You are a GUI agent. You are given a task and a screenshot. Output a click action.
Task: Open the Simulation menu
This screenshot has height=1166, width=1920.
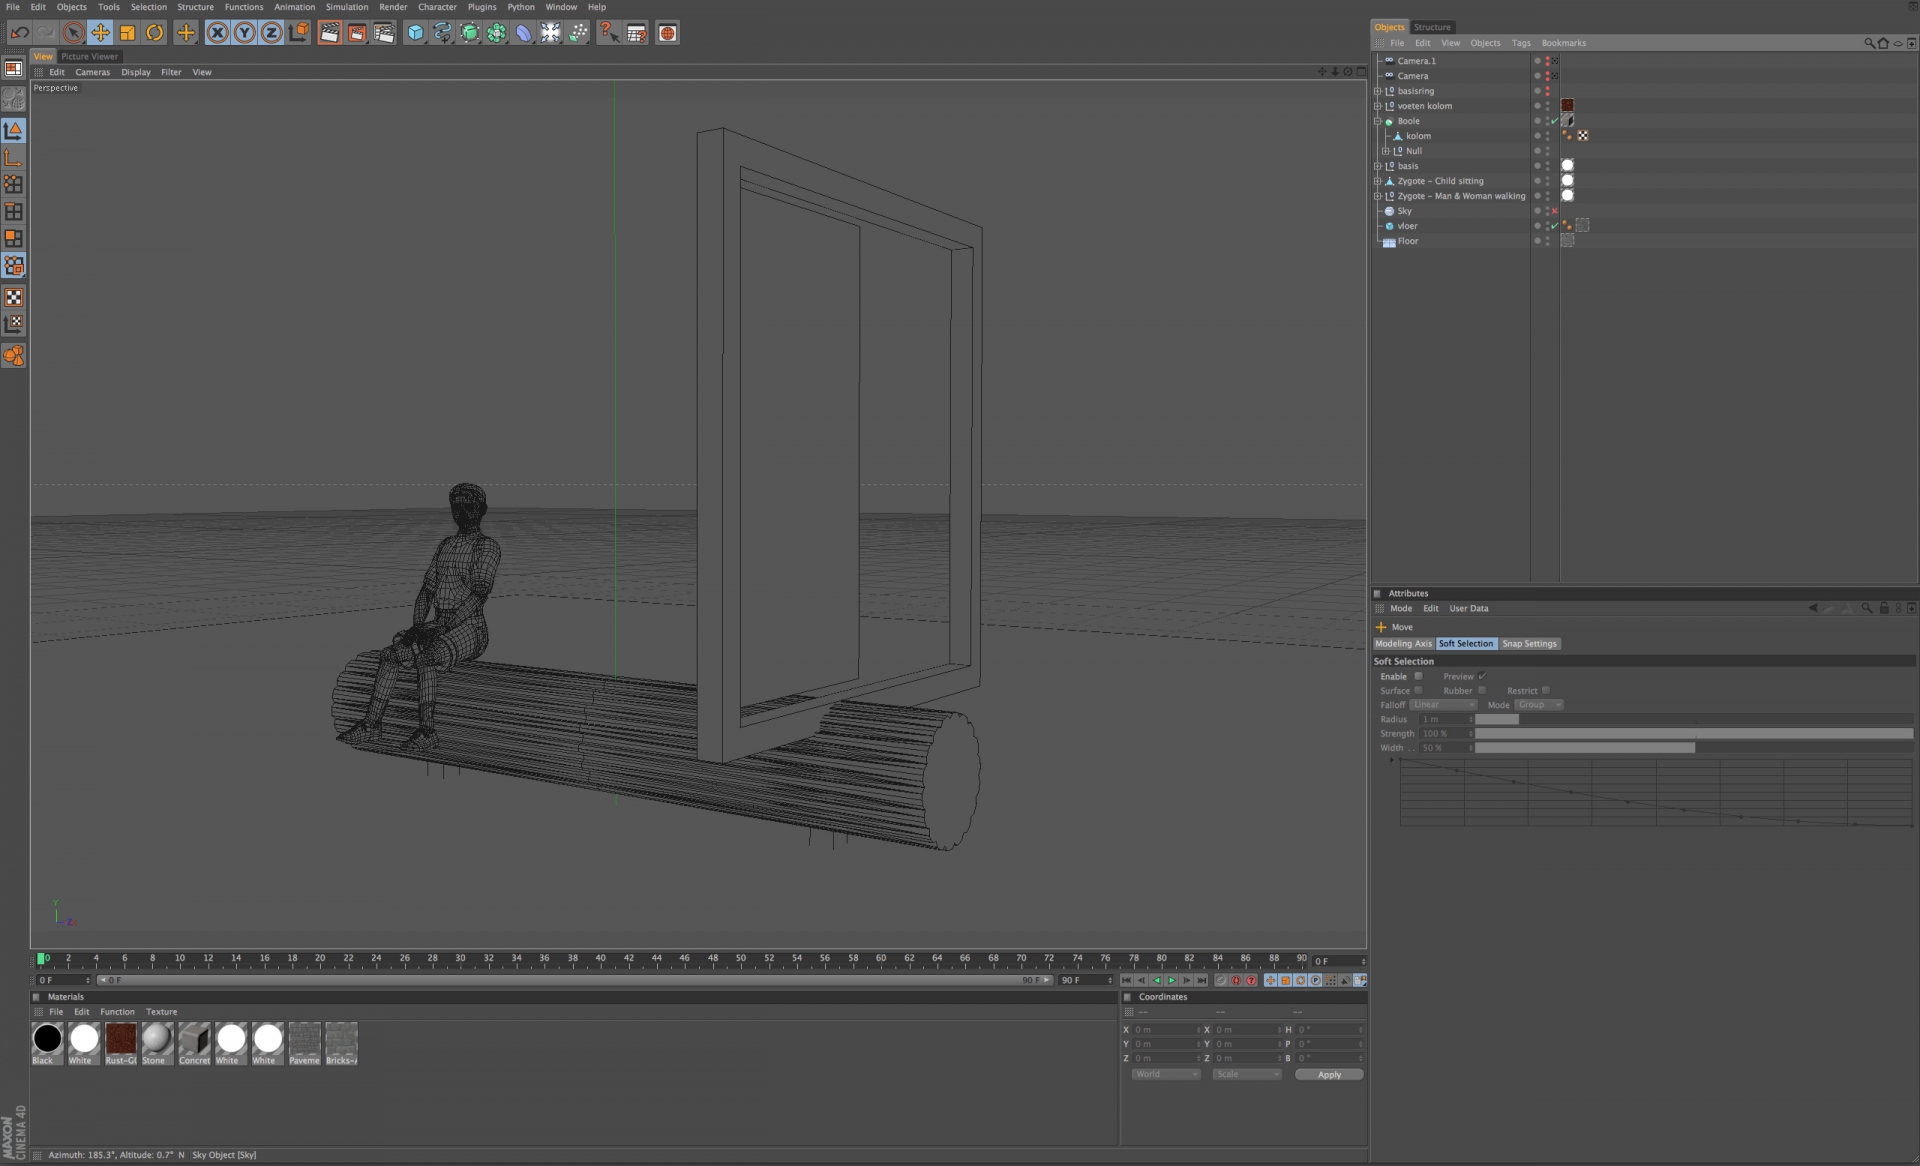click(x=346, y=7)
